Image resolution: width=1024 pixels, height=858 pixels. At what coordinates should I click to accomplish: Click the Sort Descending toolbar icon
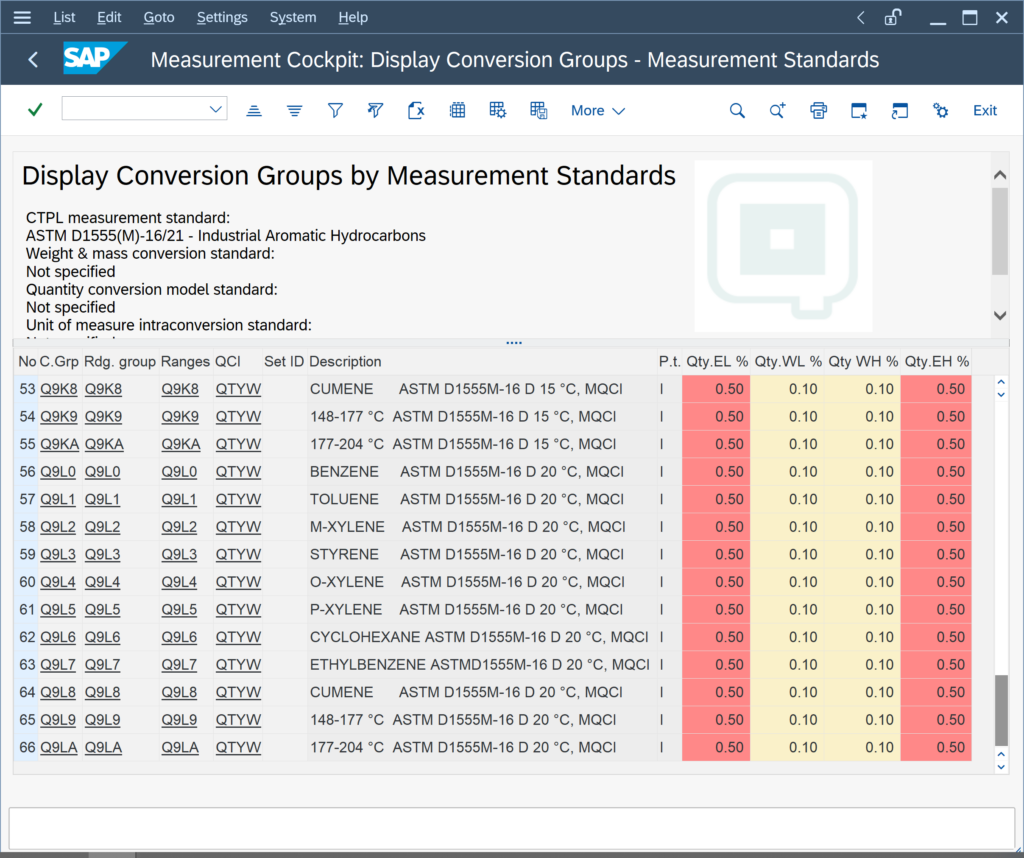[x=295, y=111]
